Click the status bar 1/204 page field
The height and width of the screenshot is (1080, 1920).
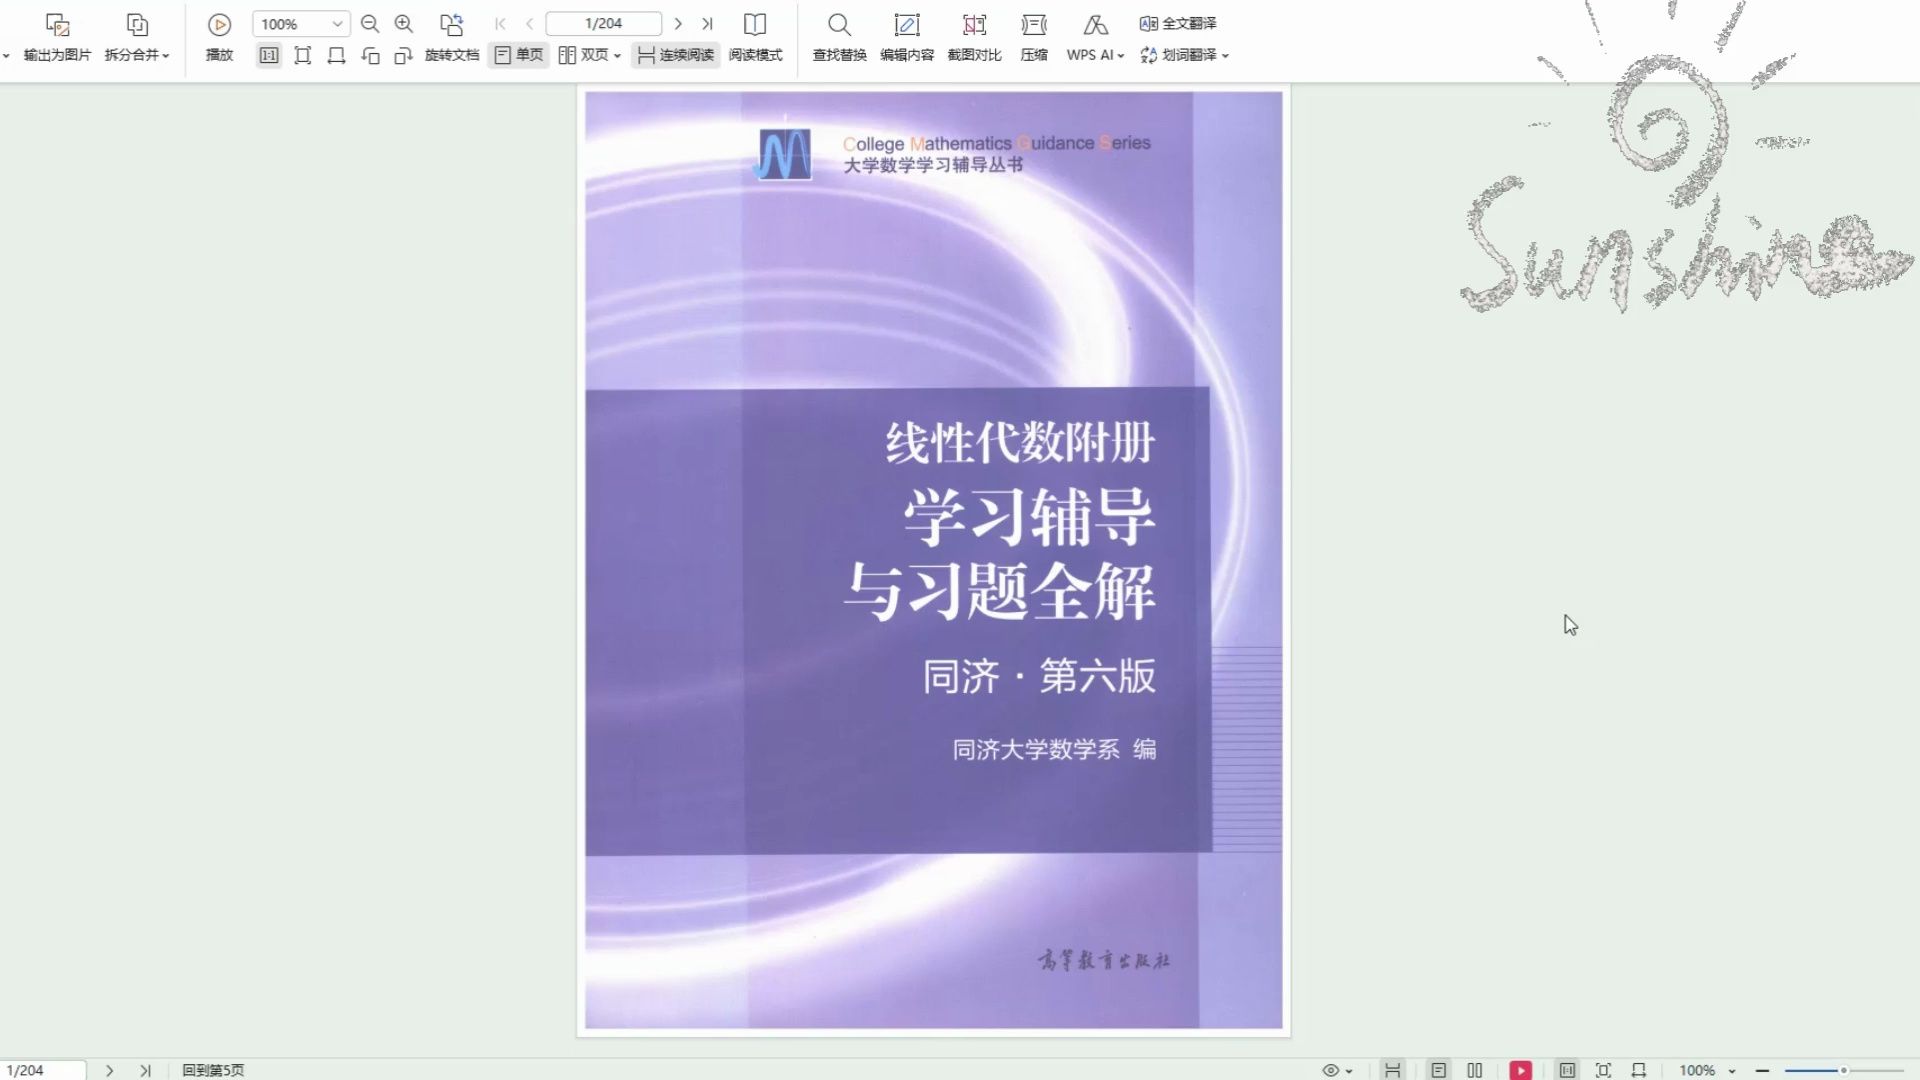tap(43, 1070)
